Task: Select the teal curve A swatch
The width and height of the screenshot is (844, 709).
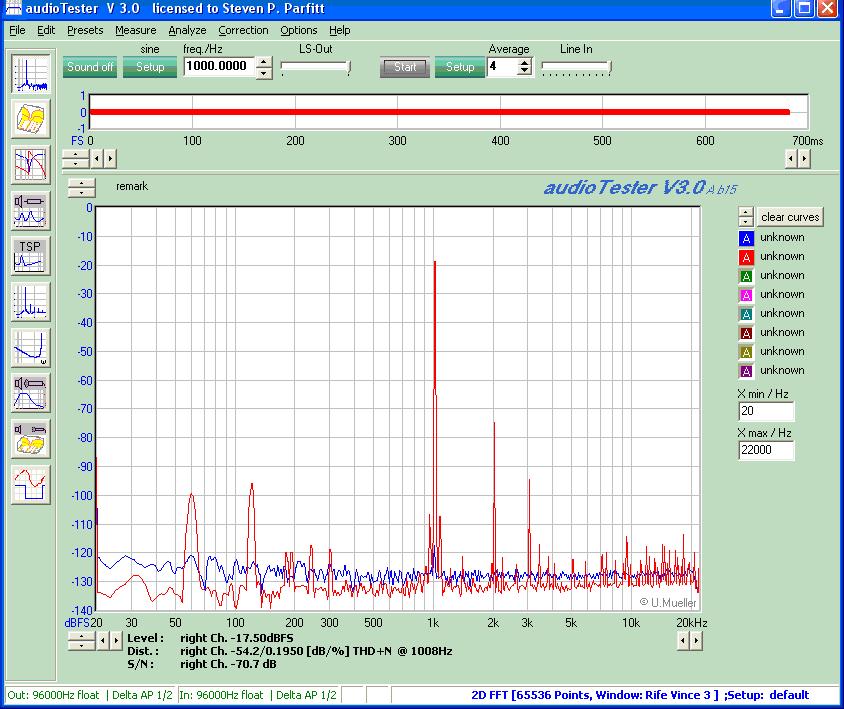Action: [746, 314]
